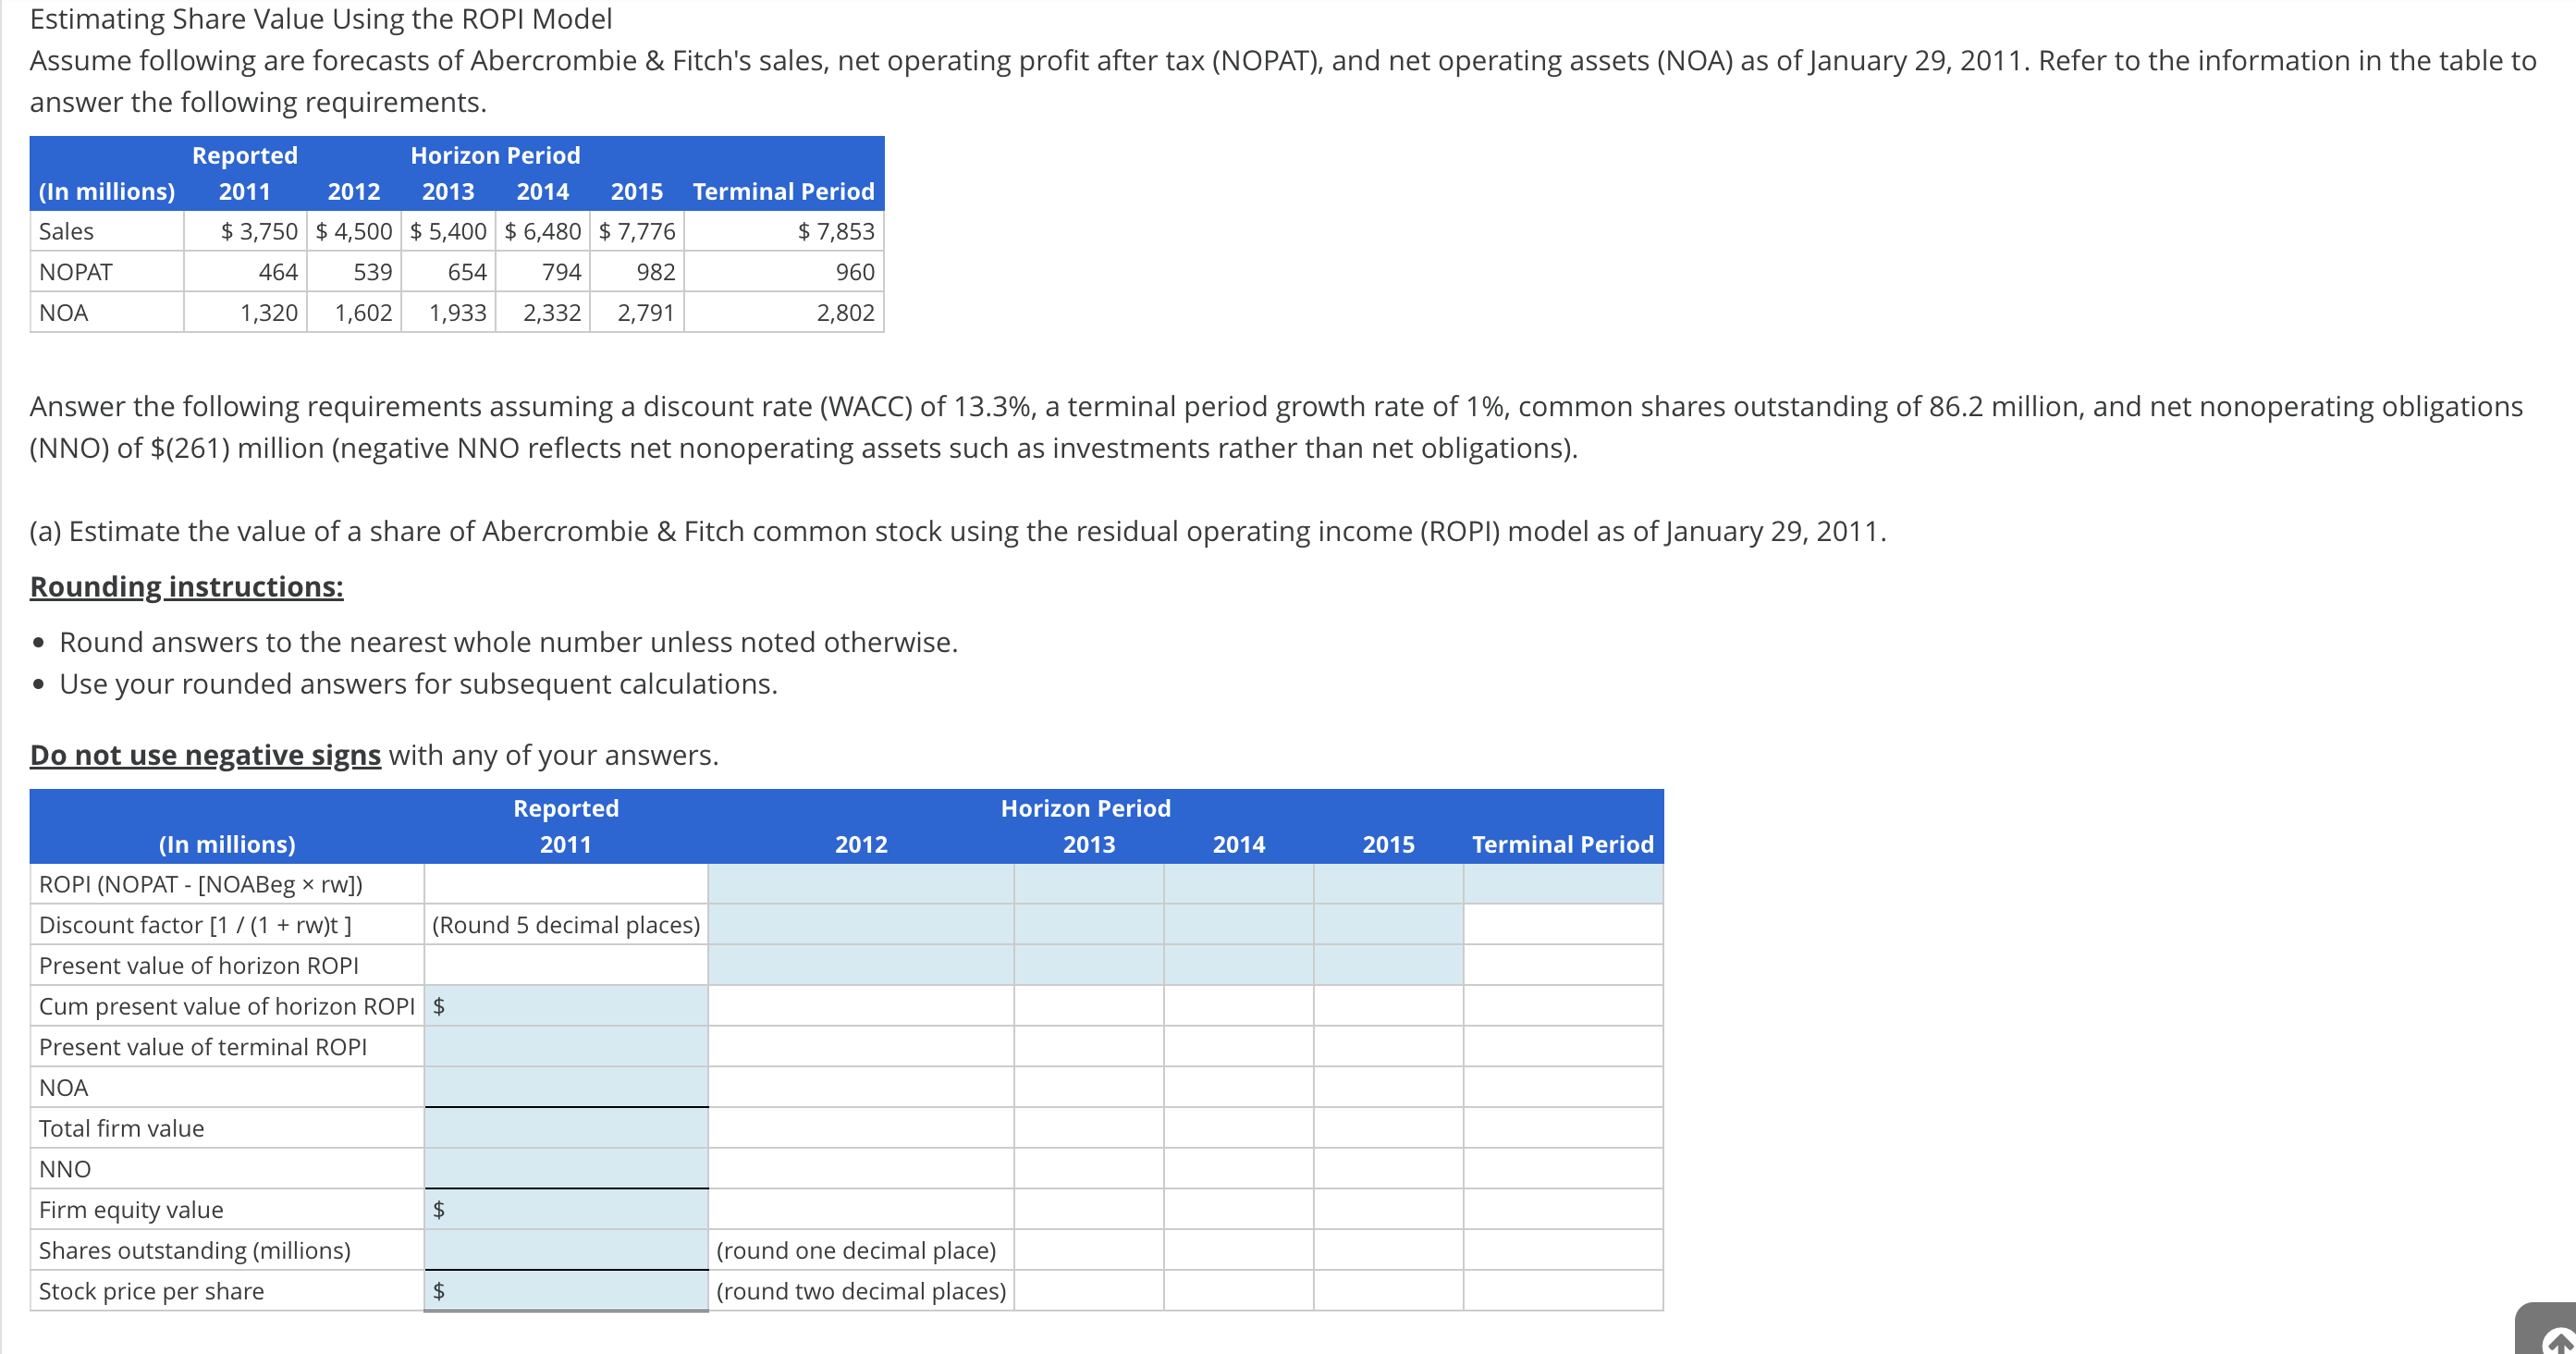Screen dimensions: 2576x1354
Task: Click Cum present value of horizon ROPI field
Action: point(575,1006)
